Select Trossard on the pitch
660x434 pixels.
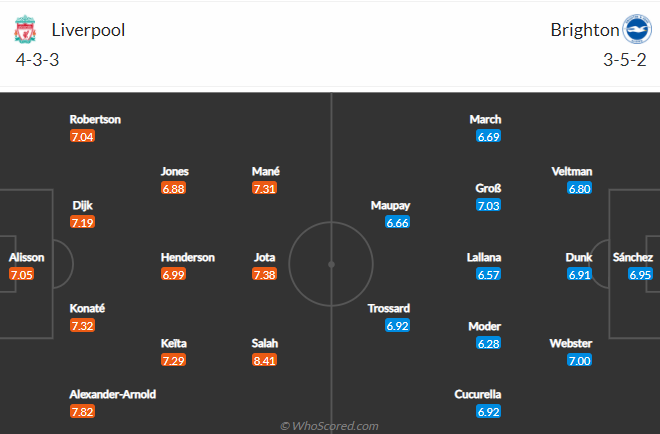389,309
